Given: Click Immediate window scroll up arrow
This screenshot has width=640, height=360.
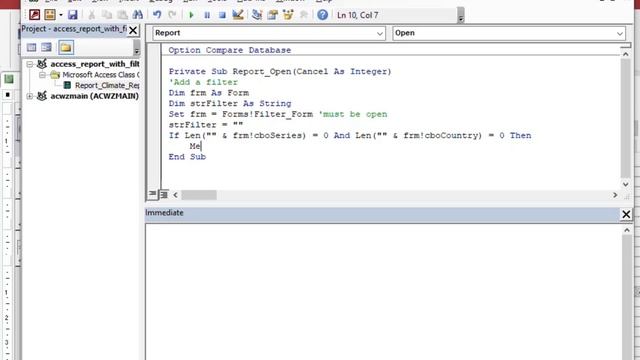Looking at the screenshot, I should pos(627,231).
